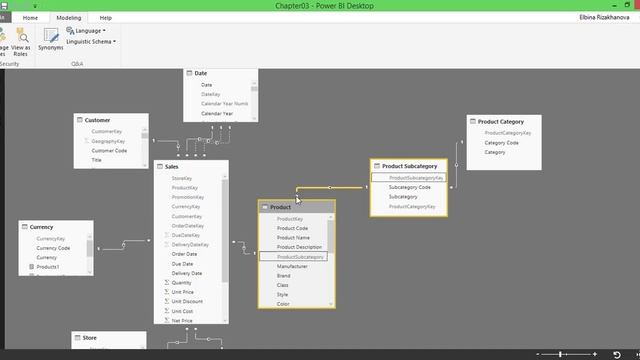Click the Sales table header icon
The width and height of the screenshot is (640, 360).
click(160, 167)
